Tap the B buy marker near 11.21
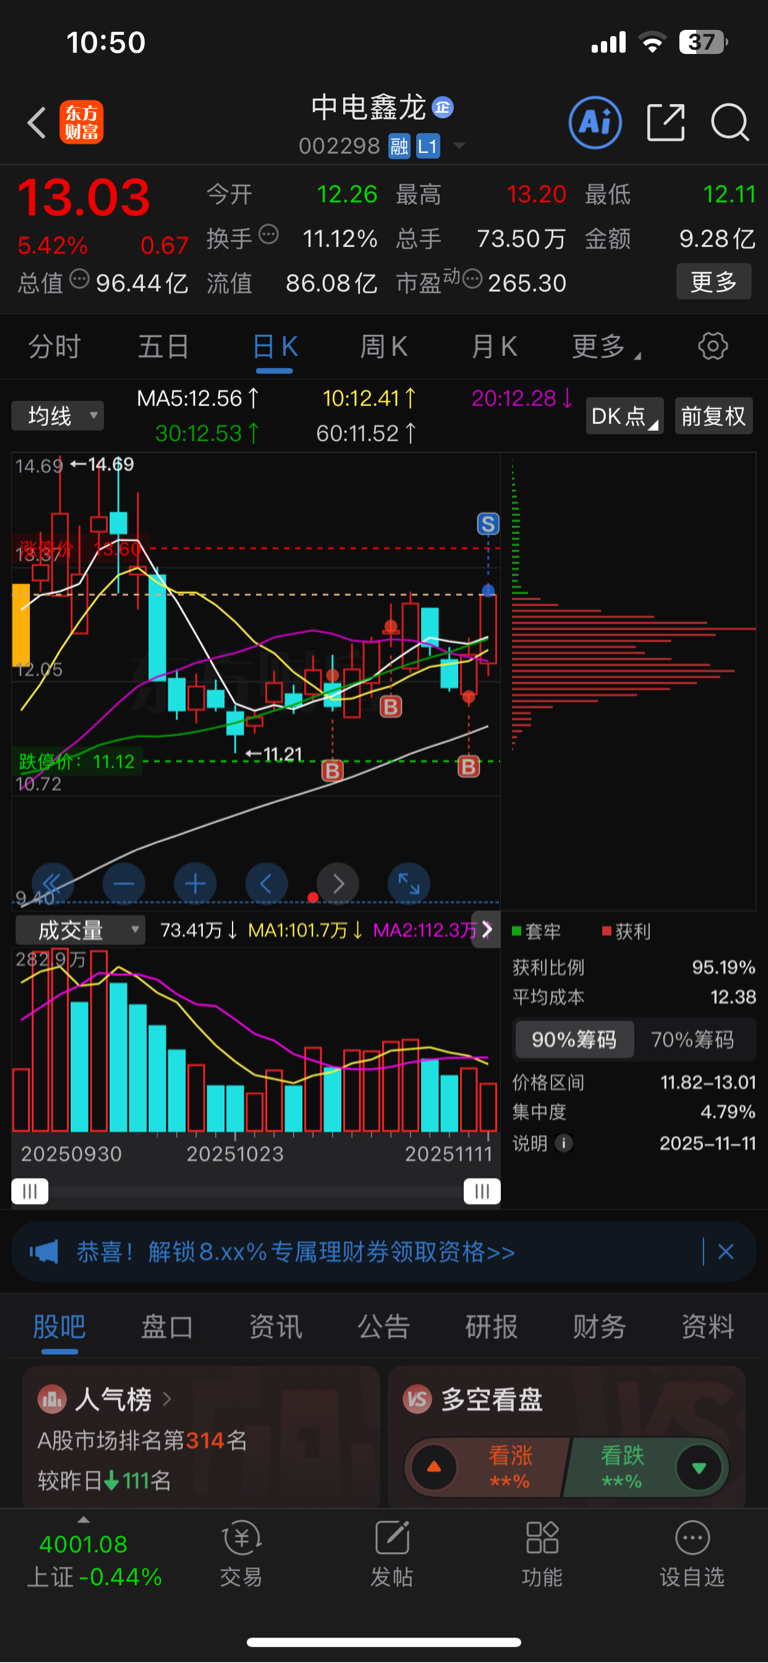The height and width of the screenshot is (1663, 768). click(332, 771)
